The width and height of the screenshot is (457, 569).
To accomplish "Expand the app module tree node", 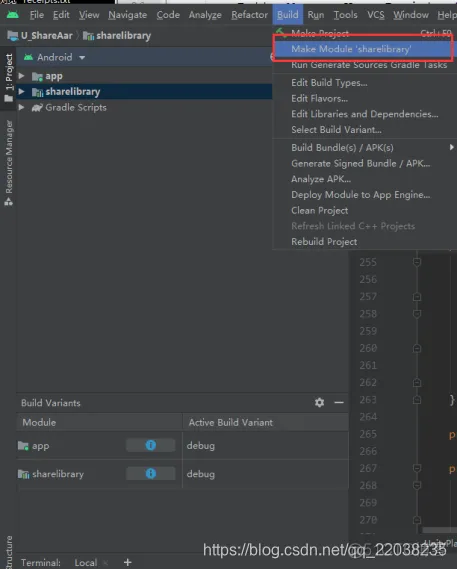I will coord(21,76).
